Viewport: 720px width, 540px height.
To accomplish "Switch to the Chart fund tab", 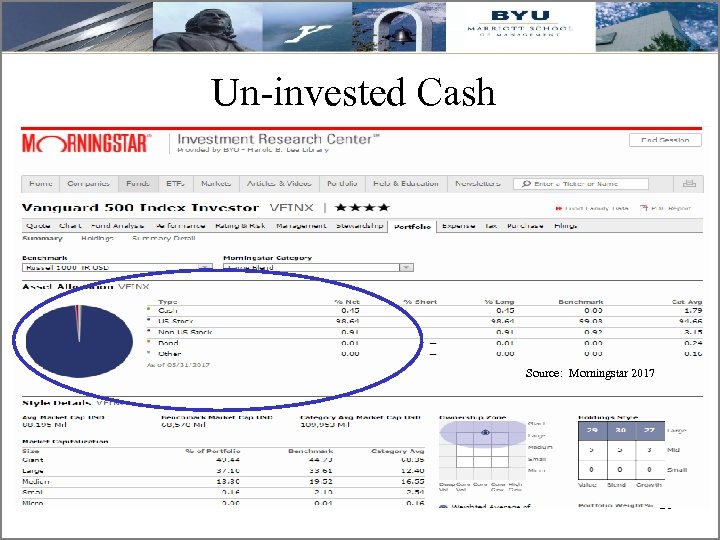I will (70, 226).
